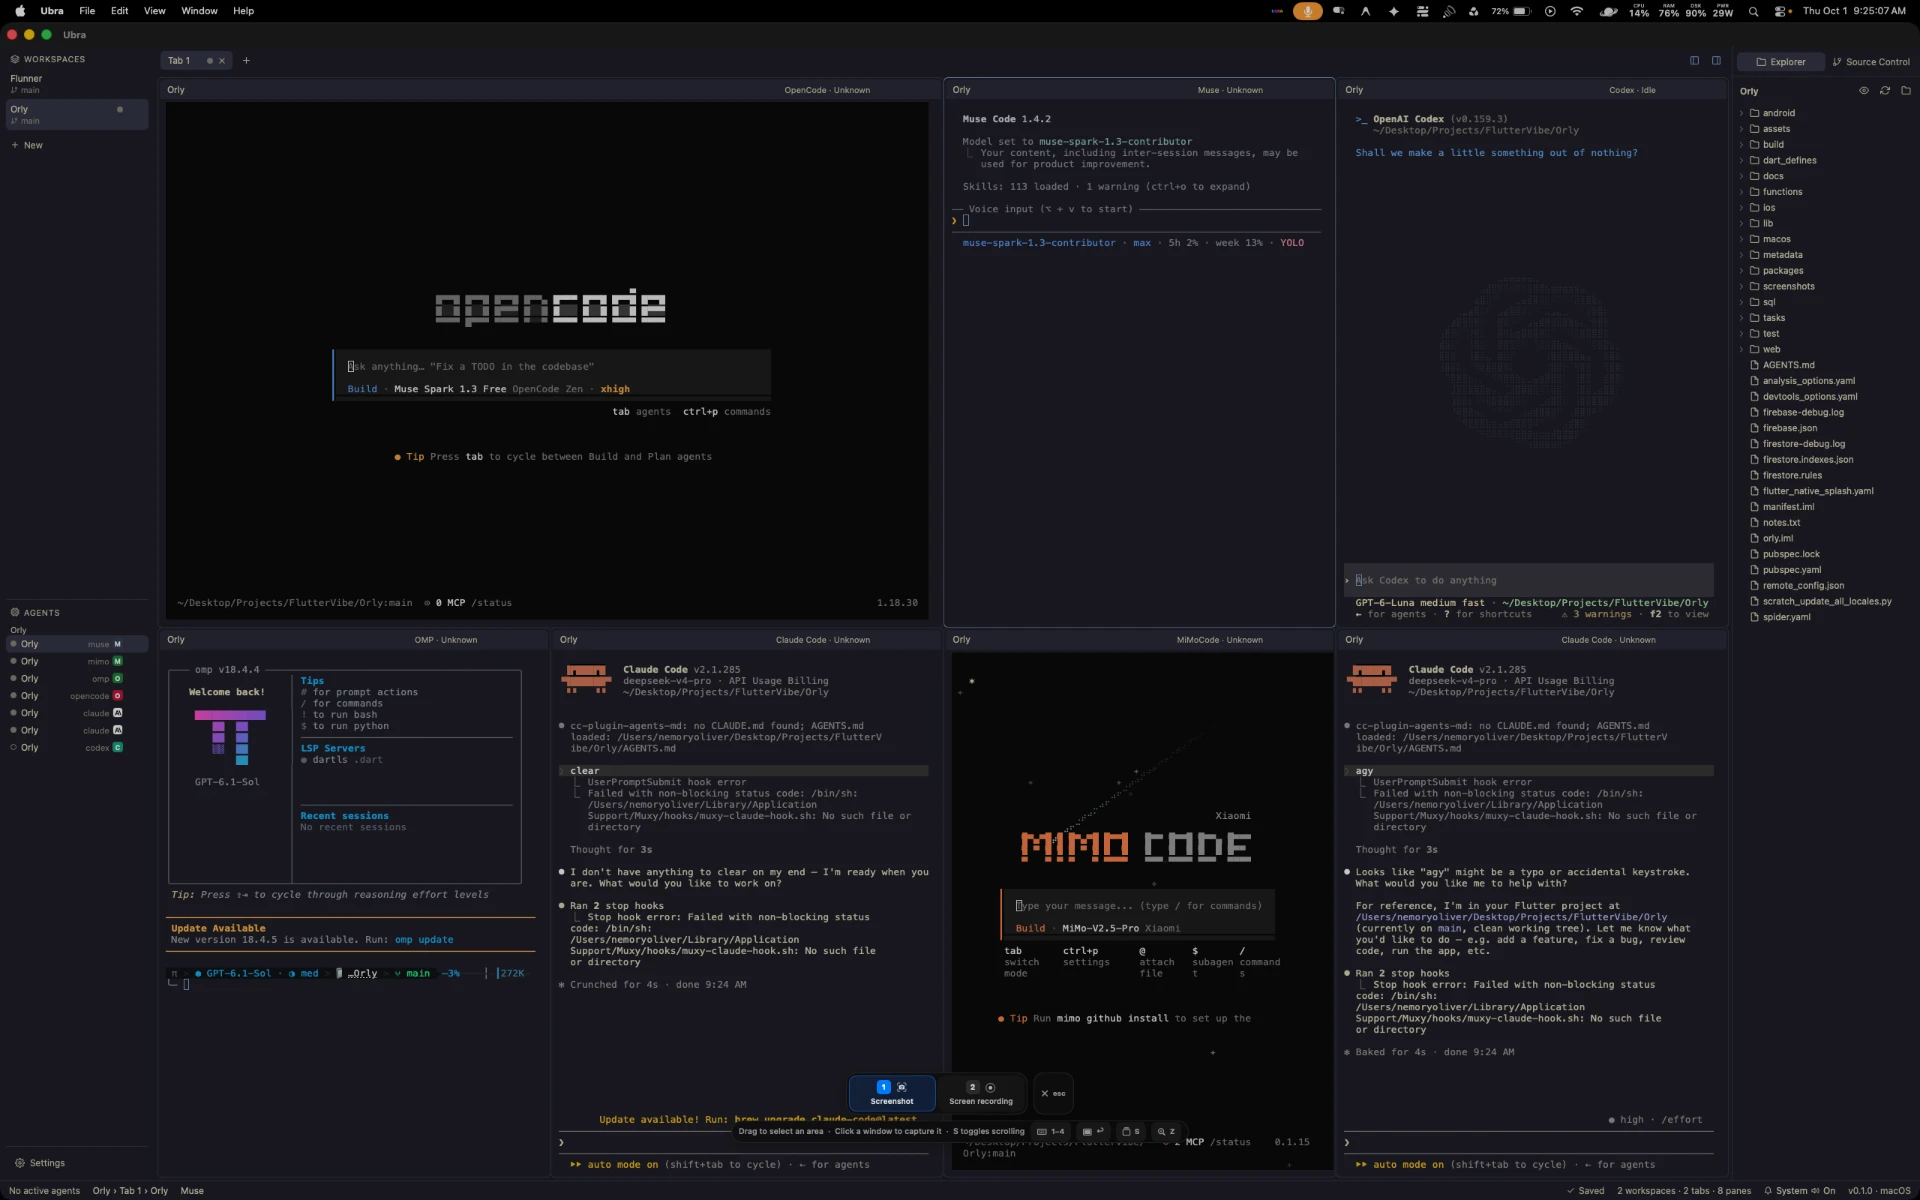Switch to the Source Control tab
Viewport: 1920px width, 1200px height.
(1870, 62)
